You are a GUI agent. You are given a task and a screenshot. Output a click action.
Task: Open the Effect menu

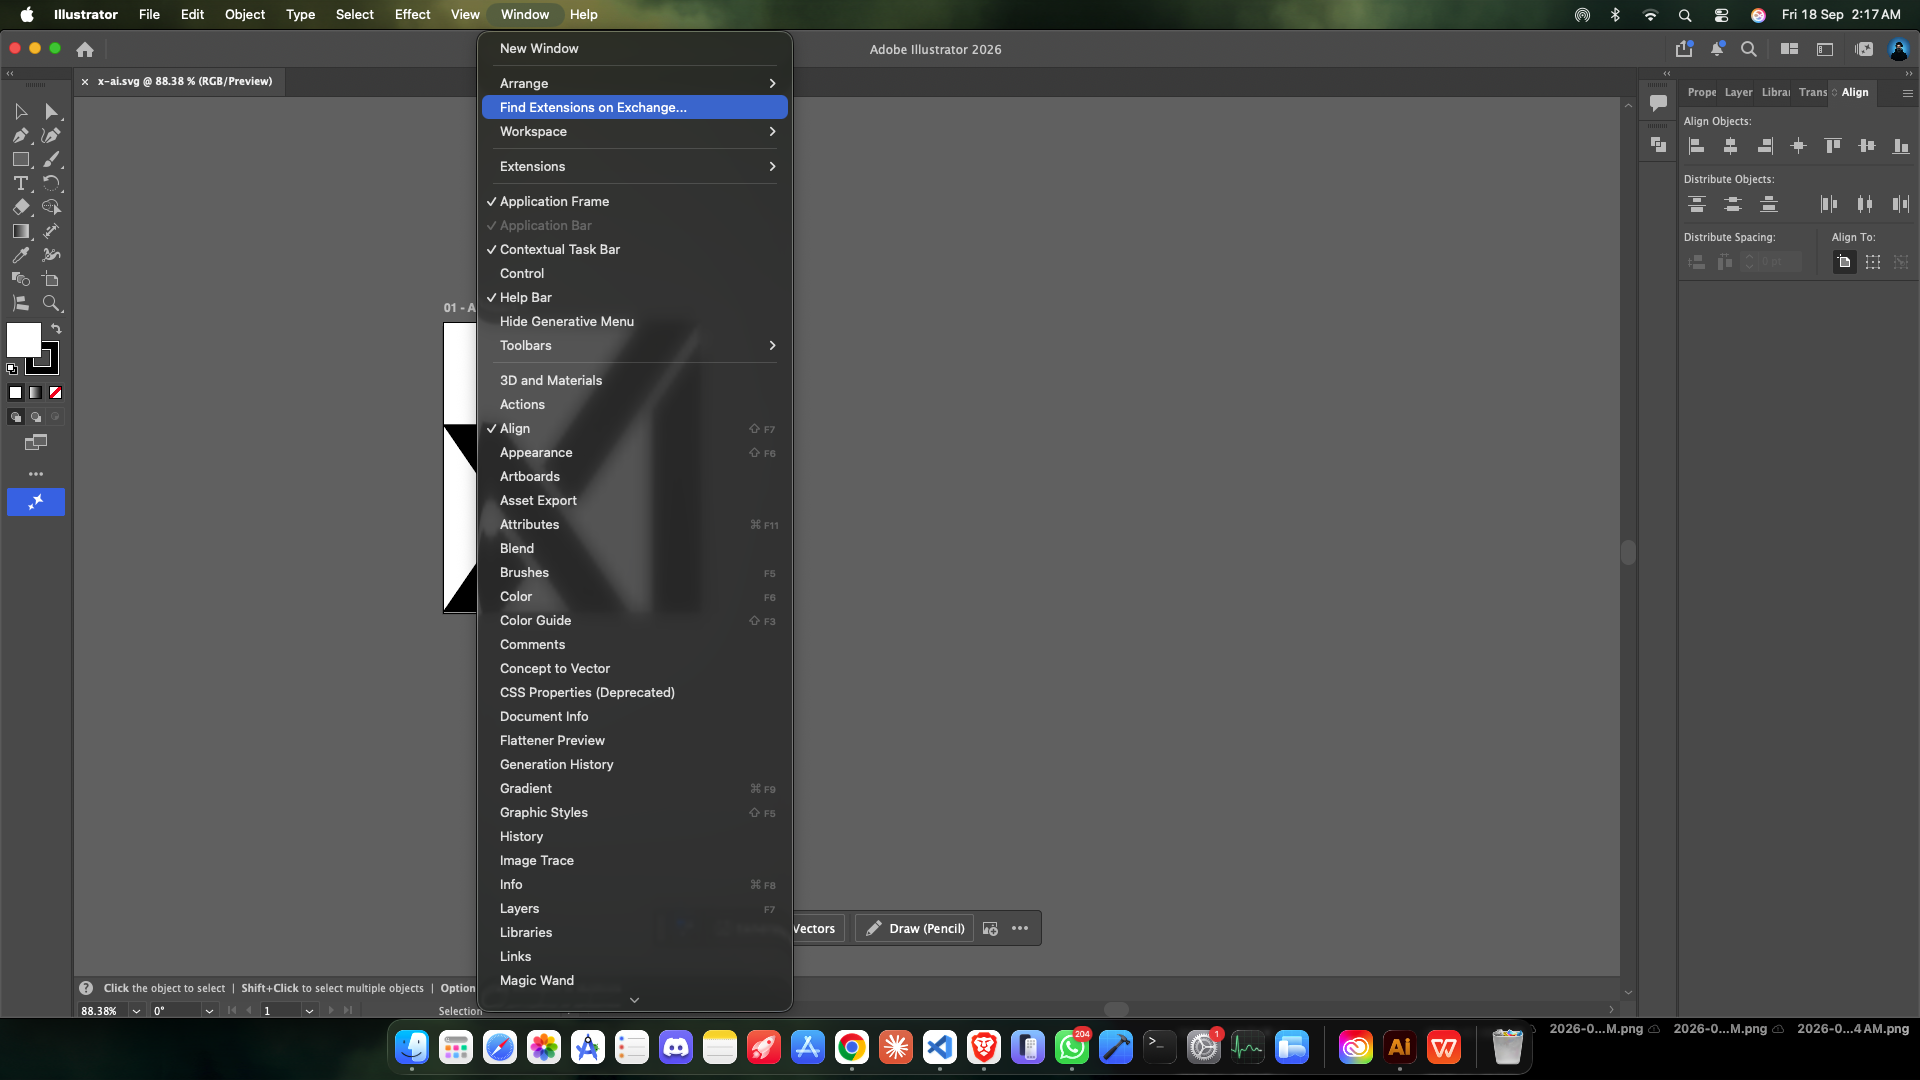click(412, 14)
